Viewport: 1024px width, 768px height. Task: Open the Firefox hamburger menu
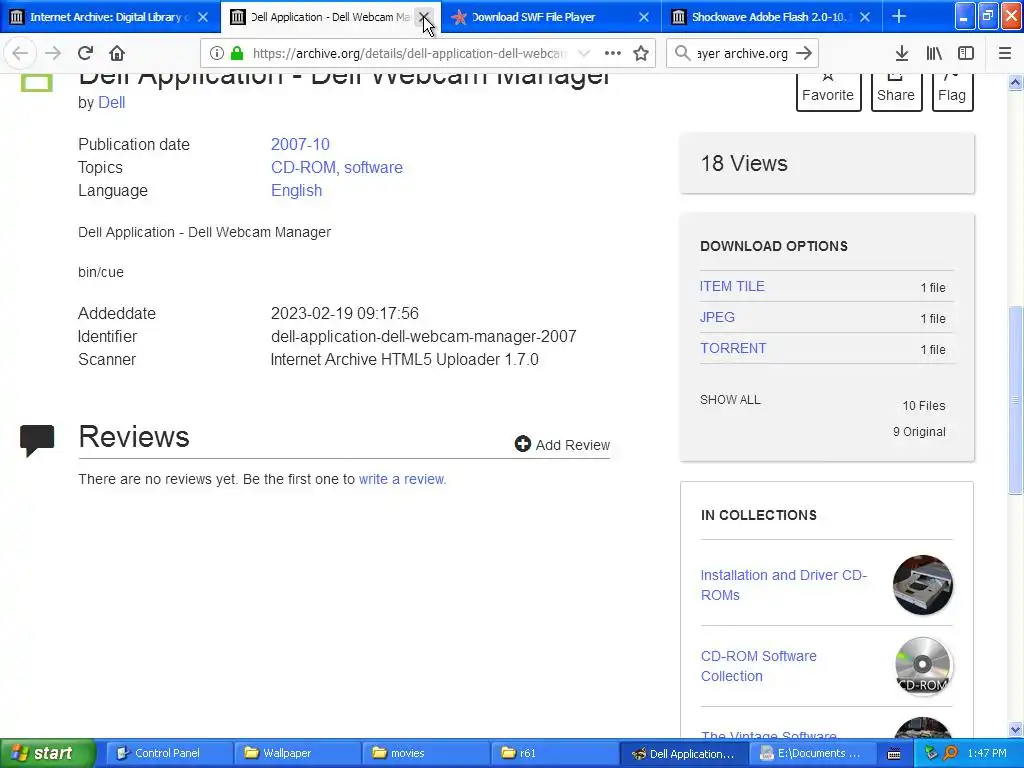click(1004, 53)
